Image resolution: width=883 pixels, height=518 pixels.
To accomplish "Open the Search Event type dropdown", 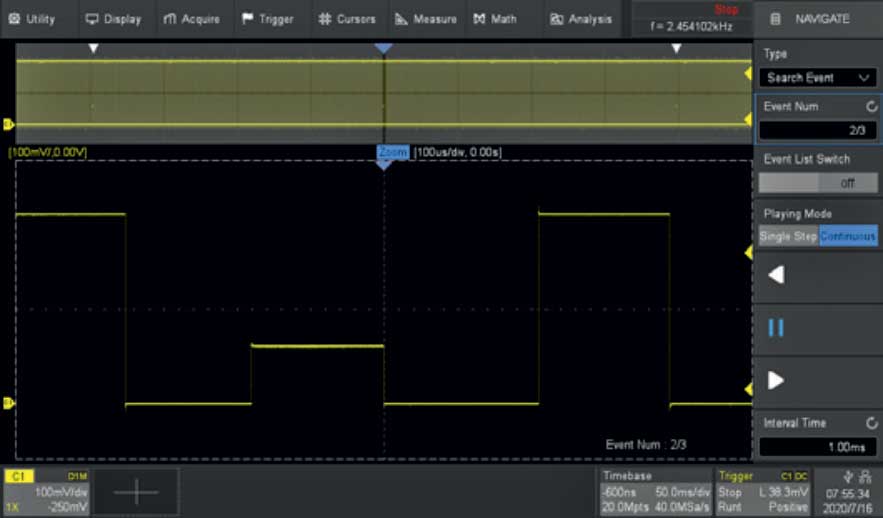I will point(817,77).
